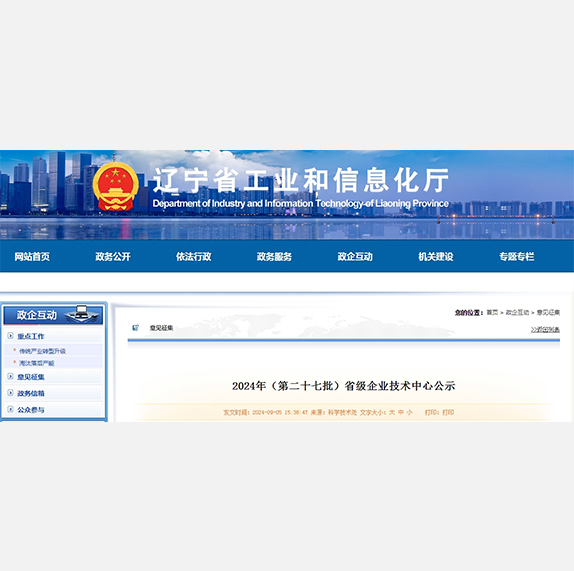Click the arrow icon beside sidebar 意见征集

point(11,376)
